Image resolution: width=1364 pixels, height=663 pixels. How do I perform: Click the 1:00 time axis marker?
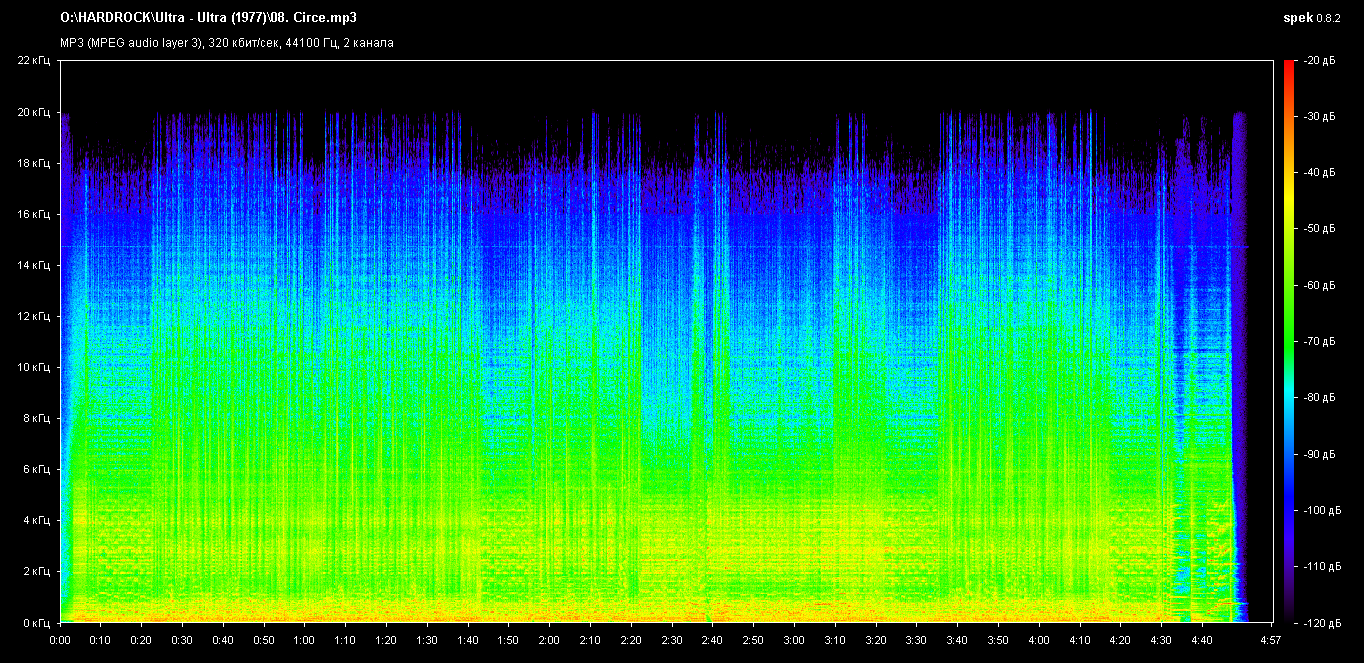(304, 639)
